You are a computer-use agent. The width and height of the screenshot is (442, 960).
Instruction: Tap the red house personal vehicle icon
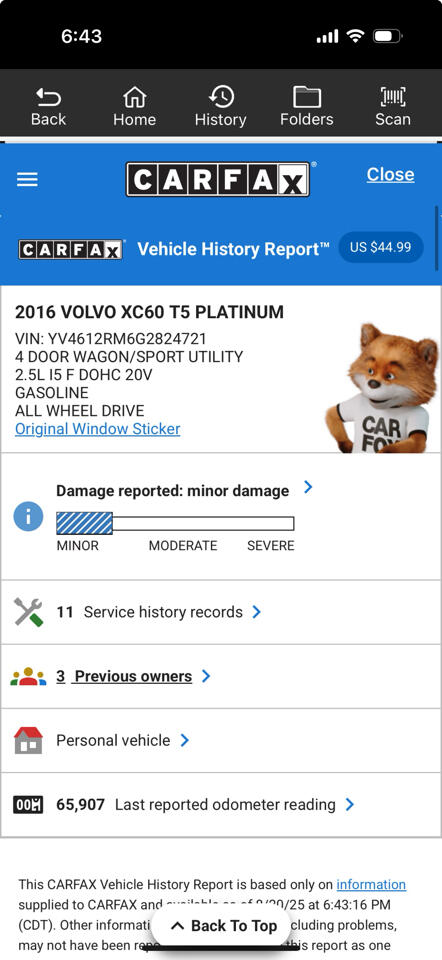[x=28, y=740]
